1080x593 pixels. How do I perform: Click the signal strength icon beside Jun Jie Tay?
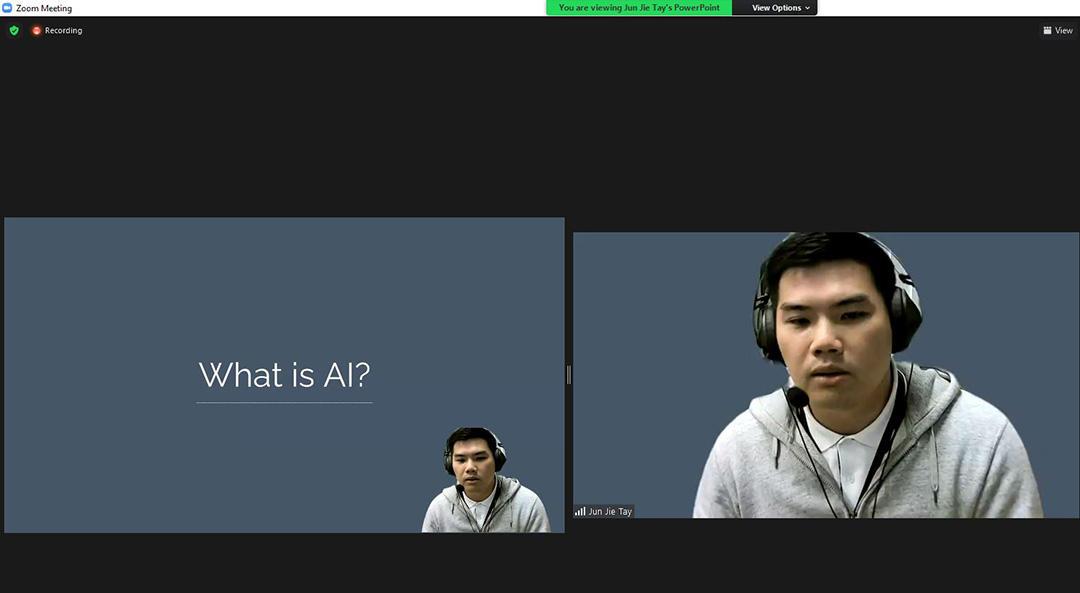tap(580, 512)
